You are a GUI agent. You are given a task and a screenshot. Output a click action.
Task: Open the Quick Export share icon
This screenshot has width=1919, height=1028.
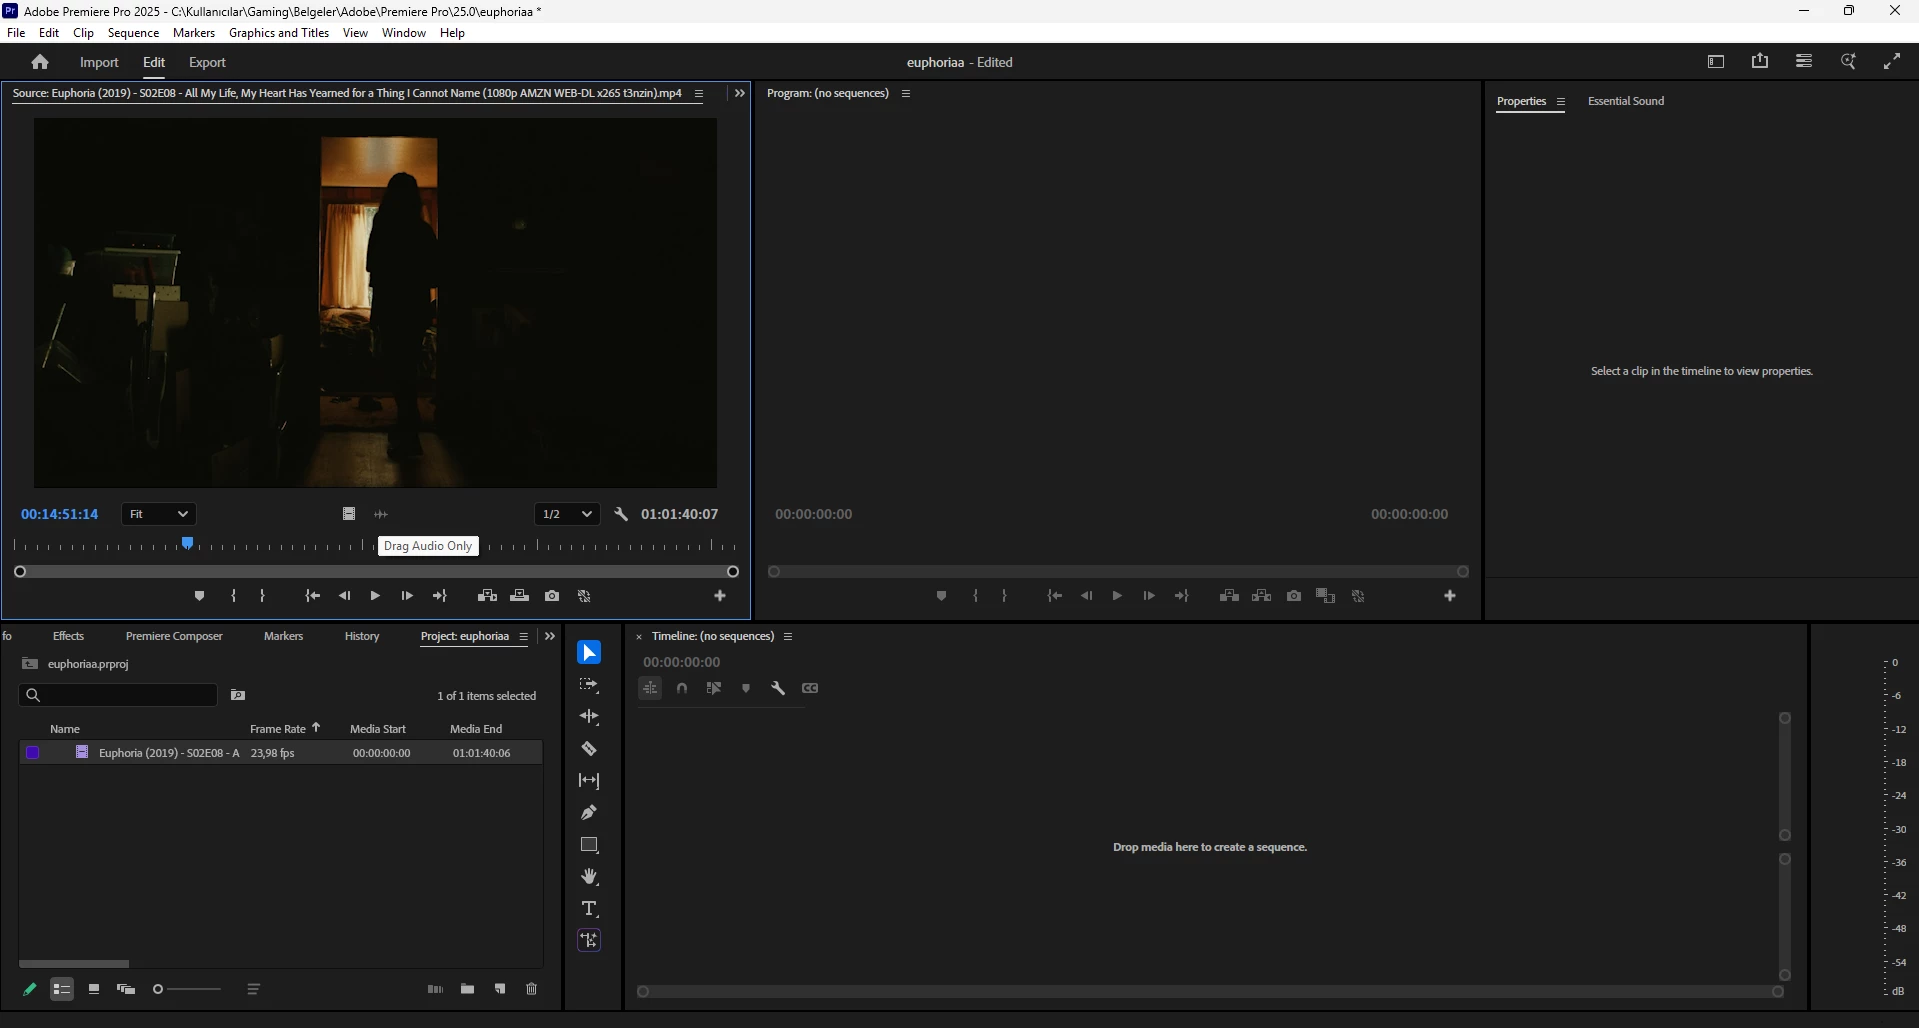click(1760, 61)
